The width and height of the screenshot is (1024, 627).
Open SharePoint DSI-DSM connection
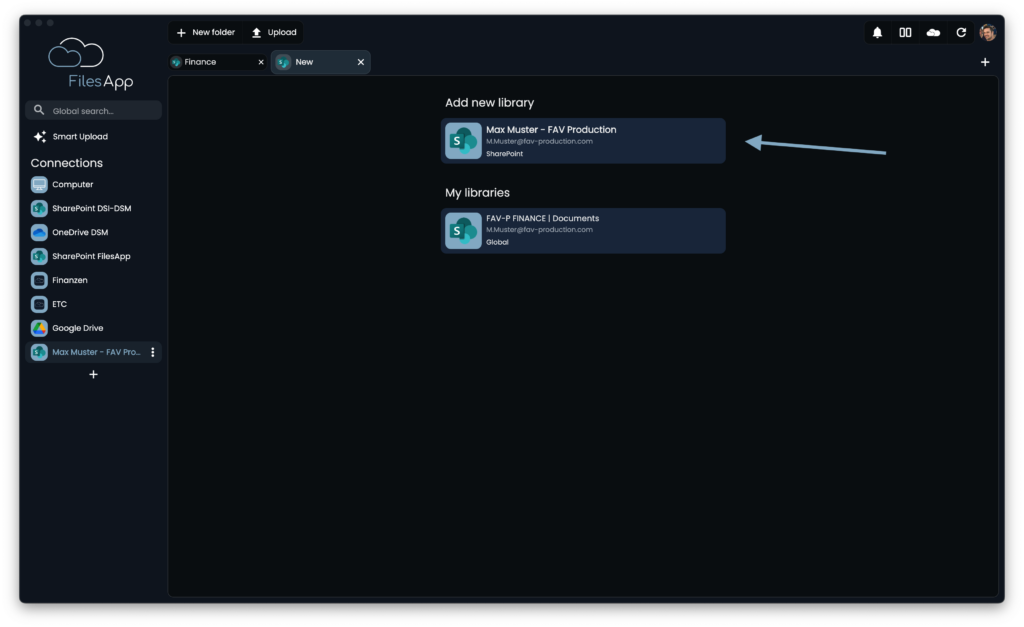[x=93, y=208]
